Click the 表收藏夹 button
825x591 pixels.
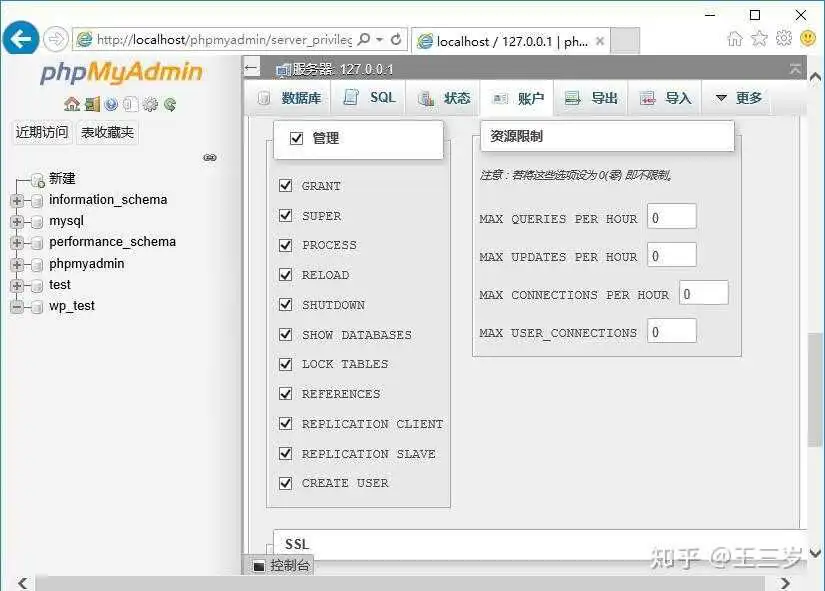(107, 132)
